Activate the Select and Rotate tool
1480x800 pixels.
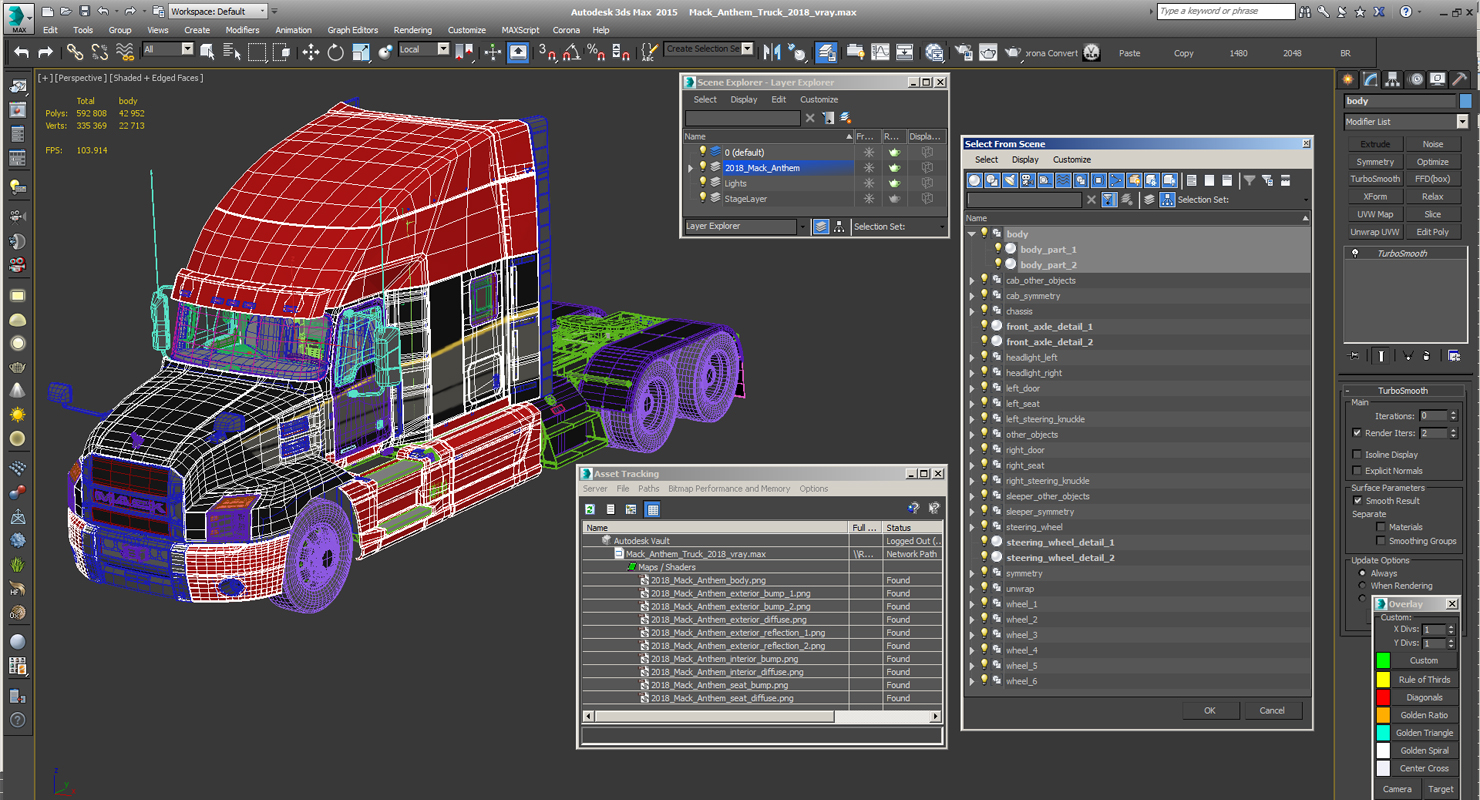click(x=336, y=52)
